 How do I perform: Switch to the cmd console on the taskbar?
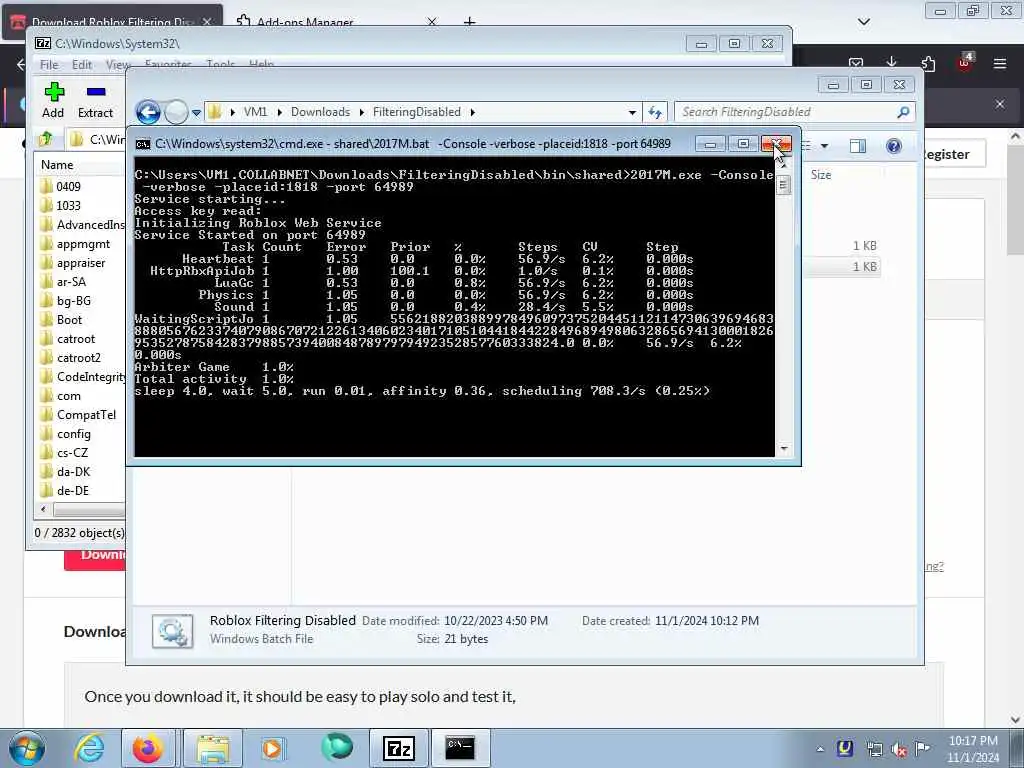click(460, 748)
